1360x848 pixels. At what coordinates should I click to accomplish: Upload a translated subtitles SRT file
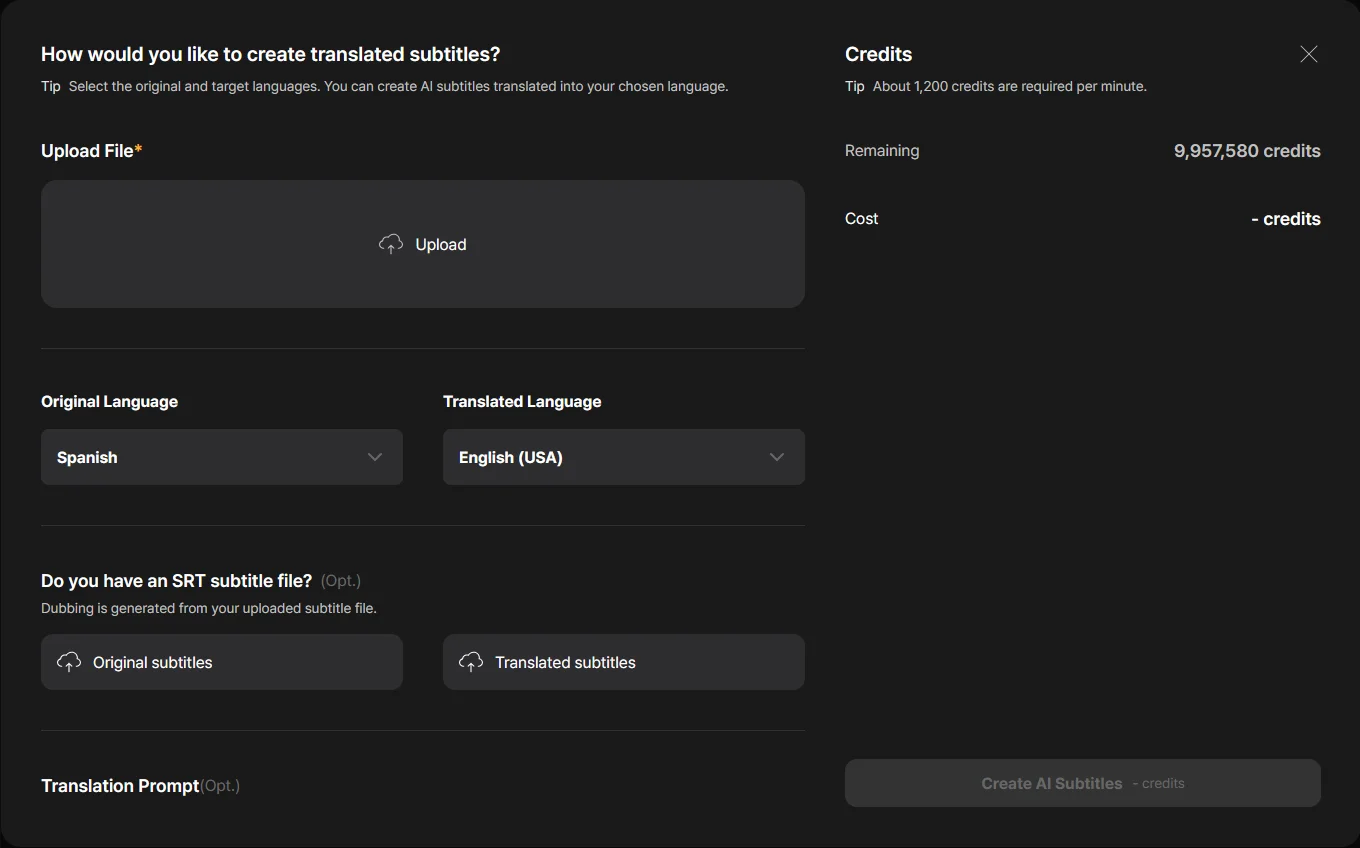624,662
